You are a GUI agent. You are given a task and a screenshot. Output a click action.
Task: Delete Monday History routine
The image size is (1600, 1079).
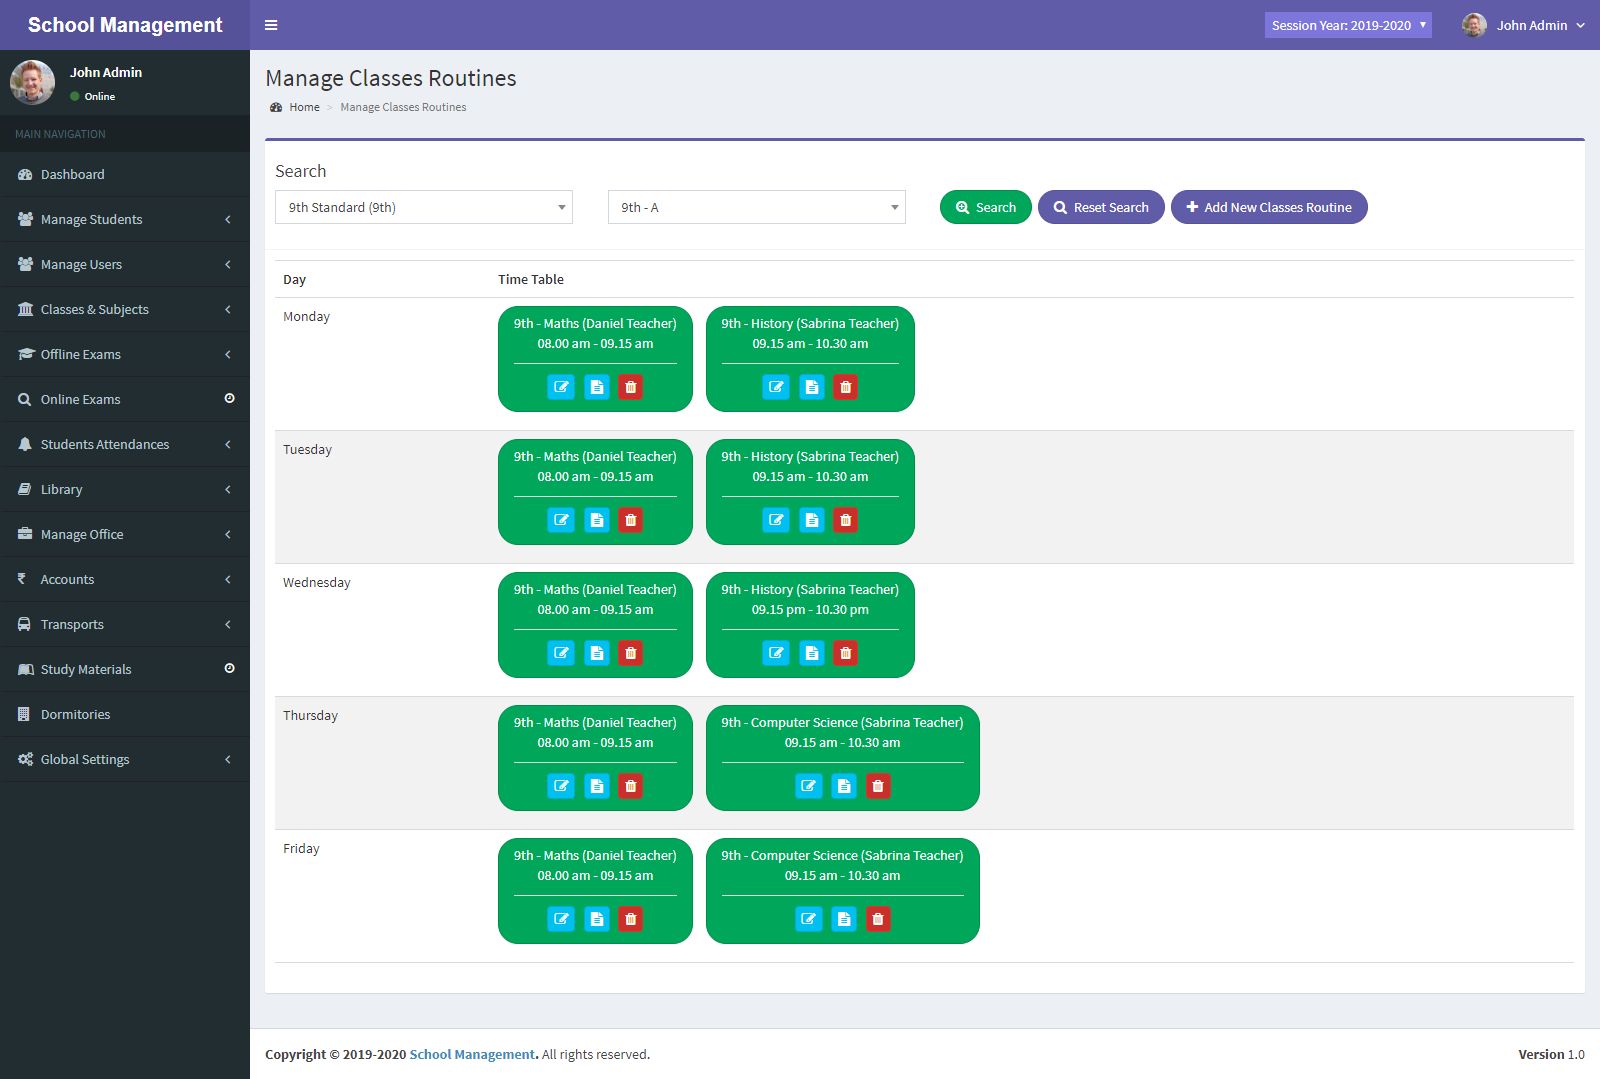point(845,387)
